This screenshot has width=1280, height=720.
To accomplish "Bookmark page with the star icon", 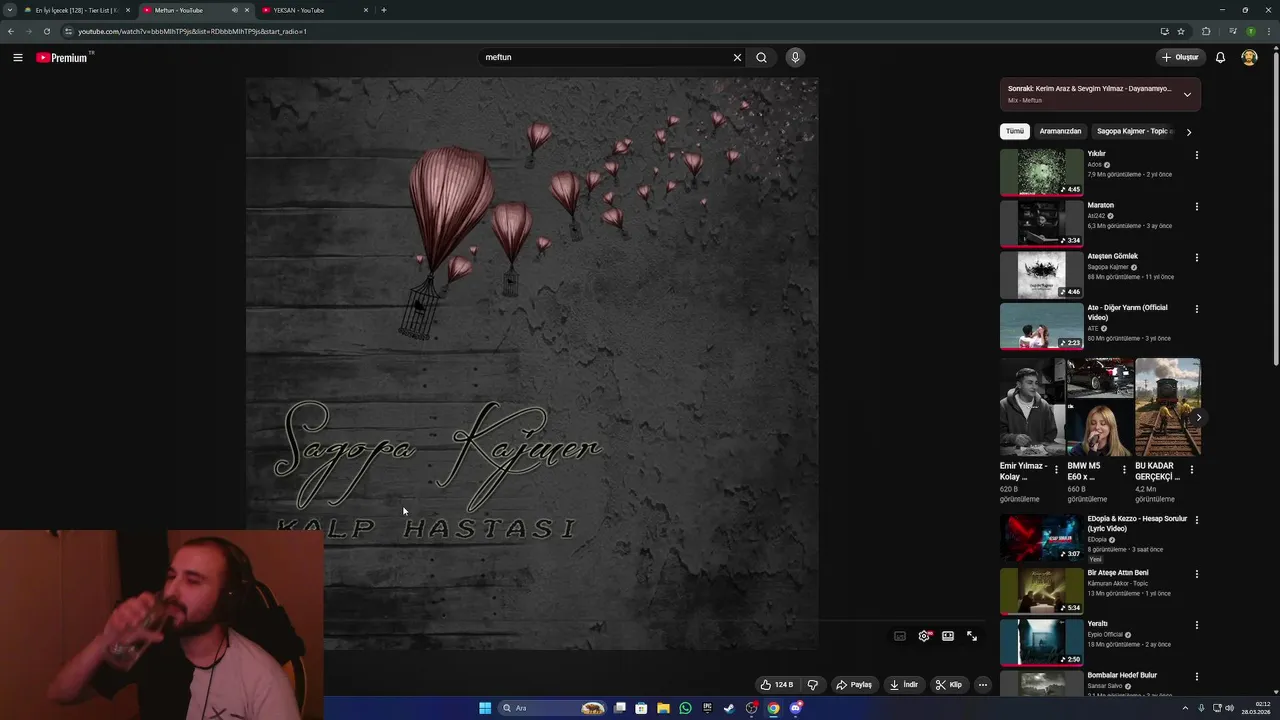I will (x=1181, y=31).
